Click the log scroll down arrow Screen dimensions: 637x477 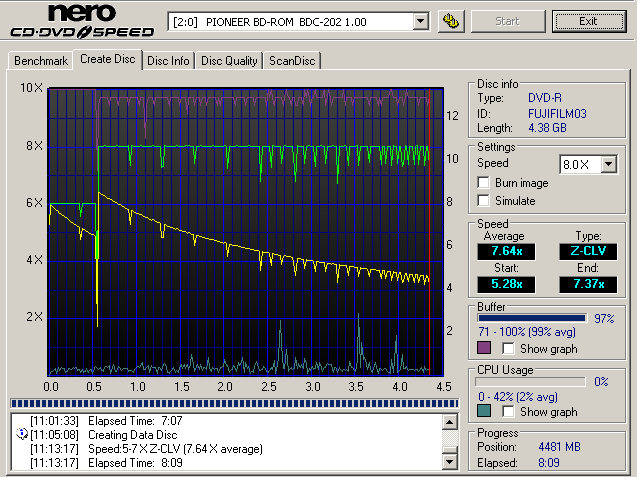click(x=451, y=463)
